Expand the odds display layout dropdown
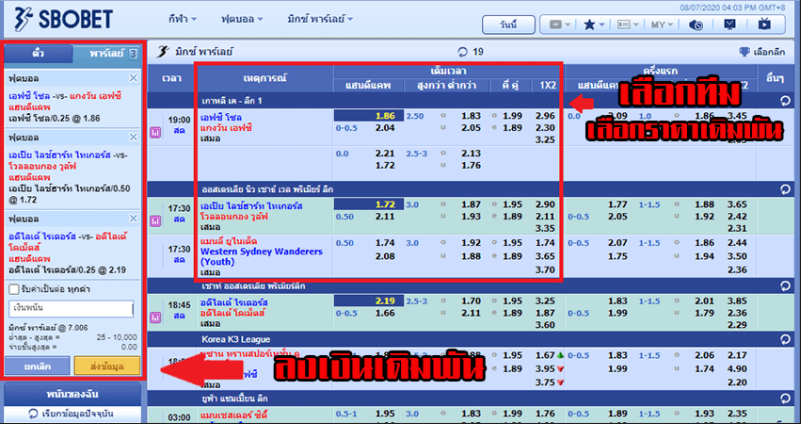This screenshot has width=801, height=424. click(628, 25)
